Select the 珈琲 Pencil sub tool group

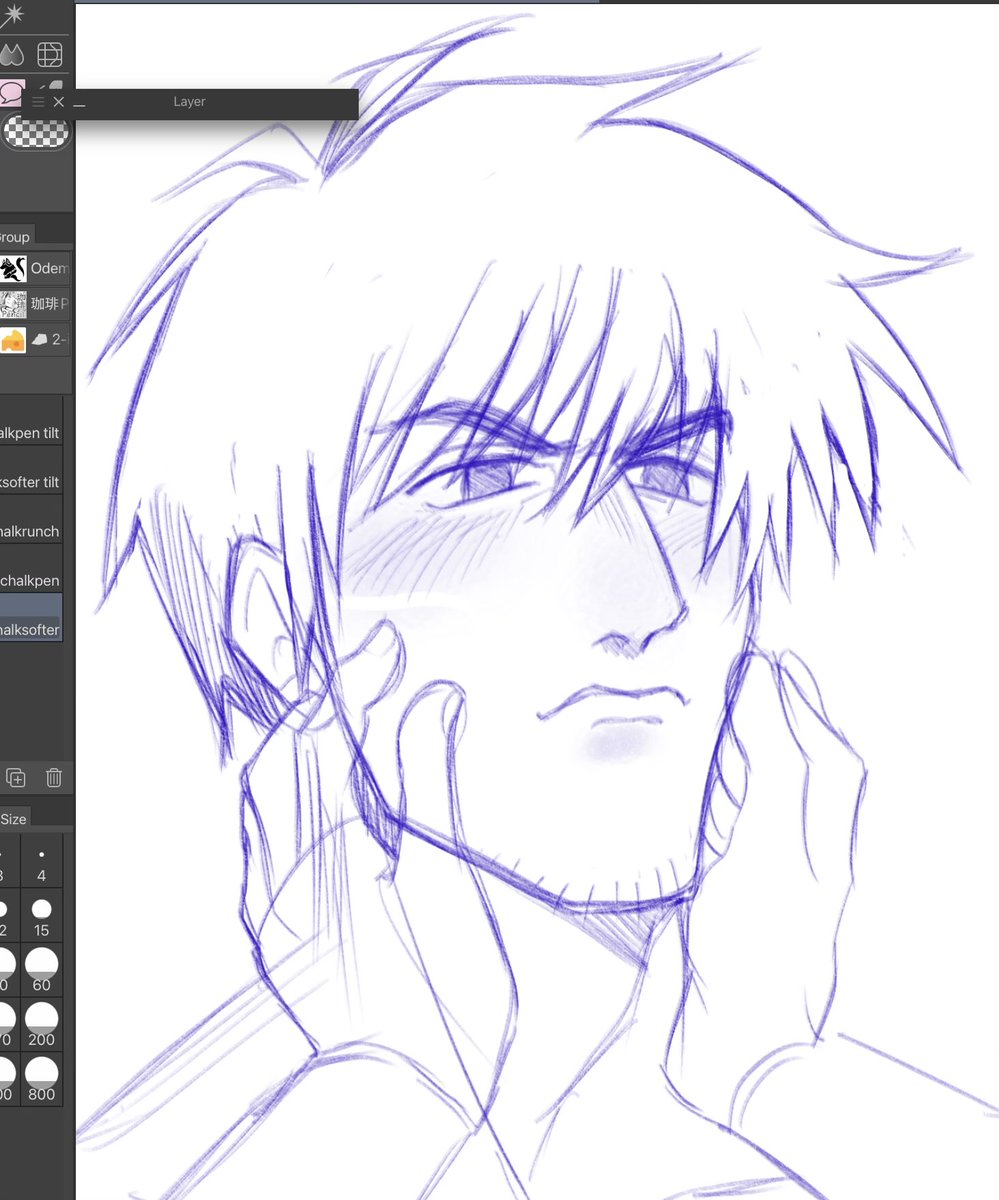click(34, 303)
